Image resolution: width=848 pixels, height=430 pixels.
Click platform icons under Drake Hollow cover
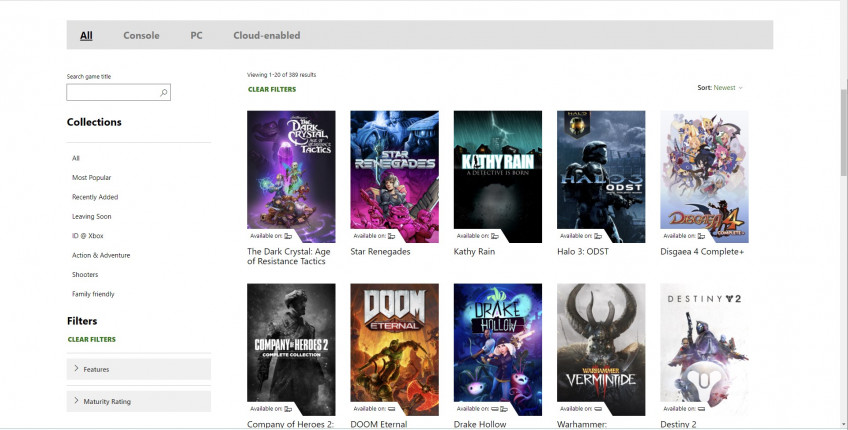tap(499, 409)
